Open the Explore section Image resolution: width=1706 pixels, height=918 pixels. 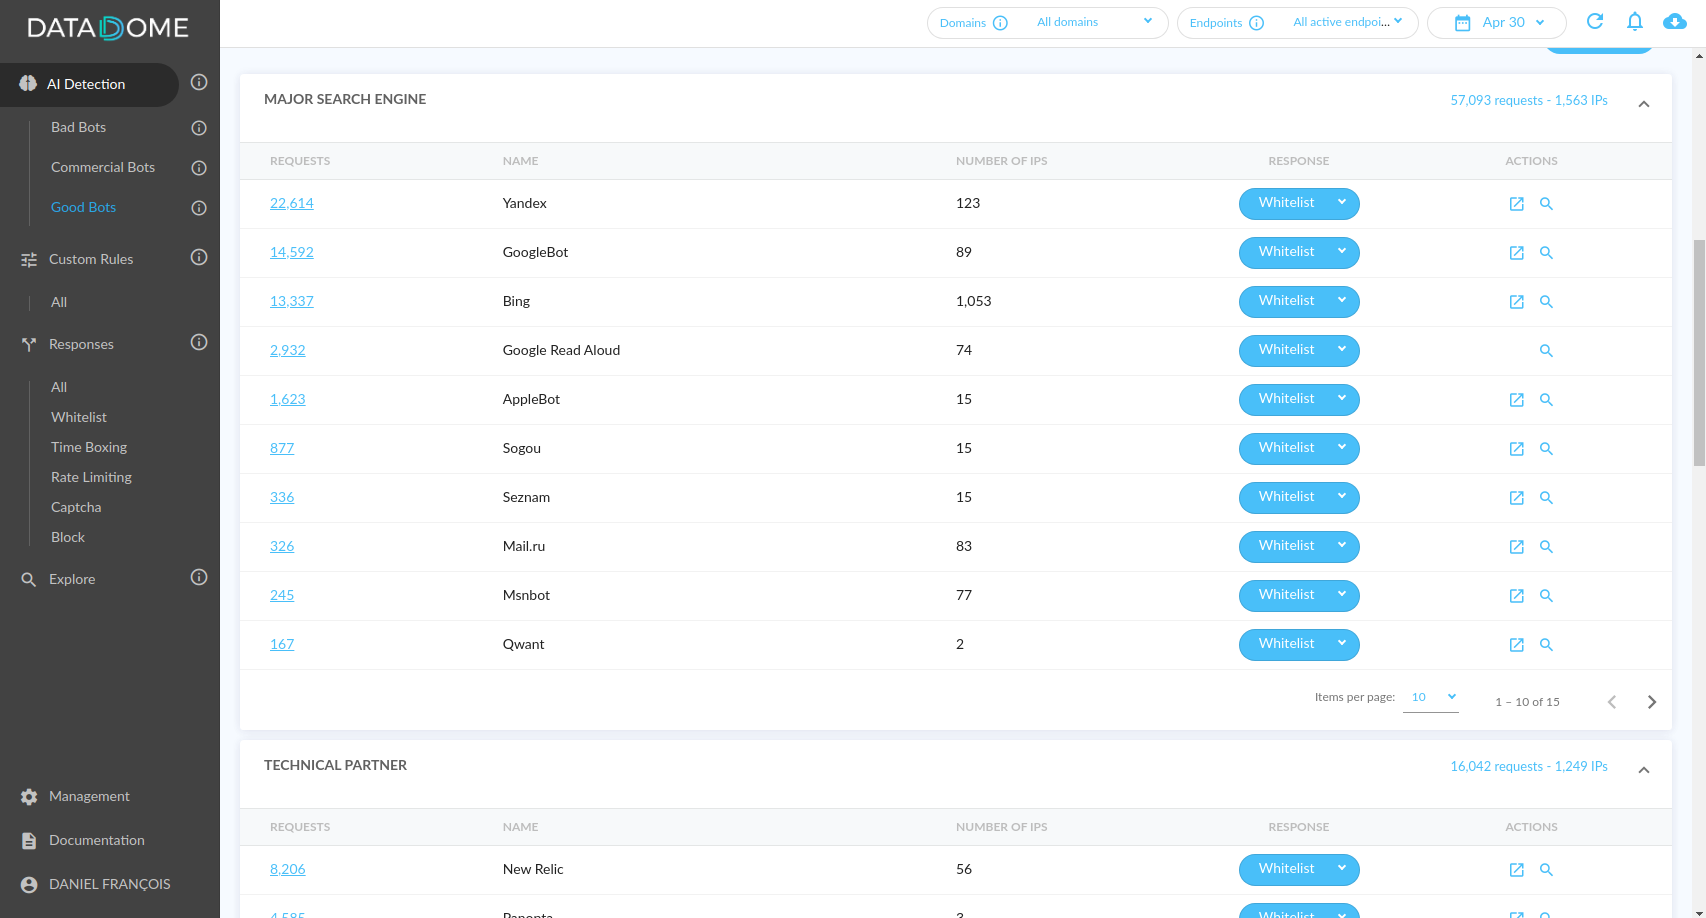(x=72, y=579)
